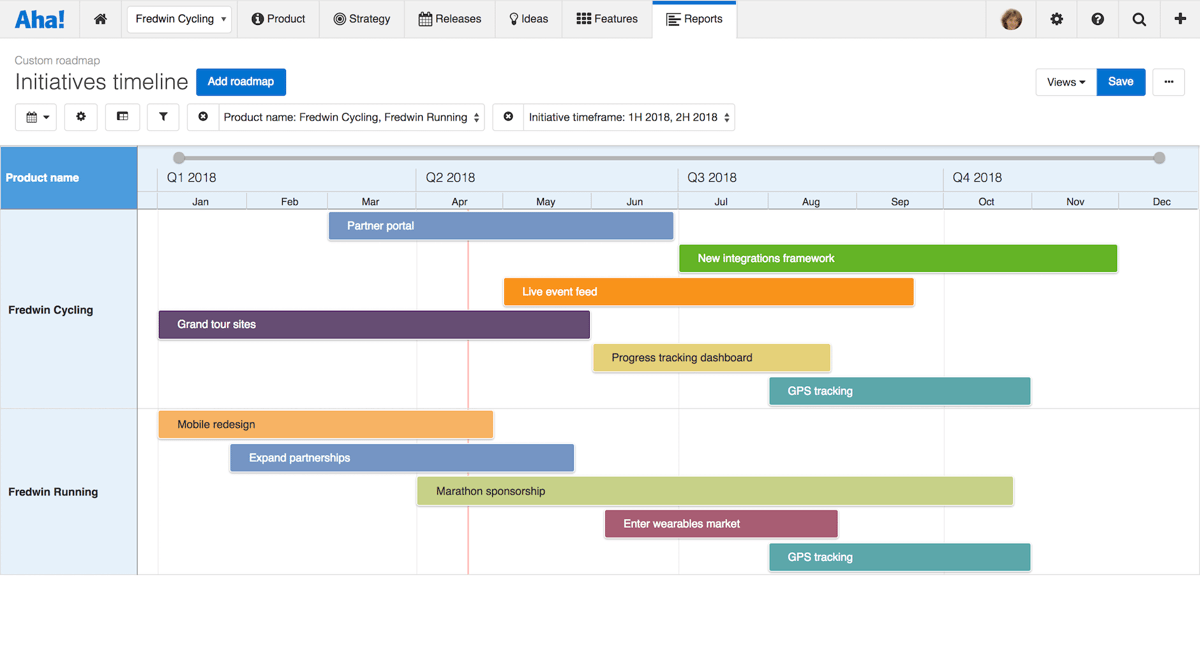Viewport: 1200px width, 651px height.
Task: Remove the Initiative timeframe filter via its X icon
Action: coord(508,117)
